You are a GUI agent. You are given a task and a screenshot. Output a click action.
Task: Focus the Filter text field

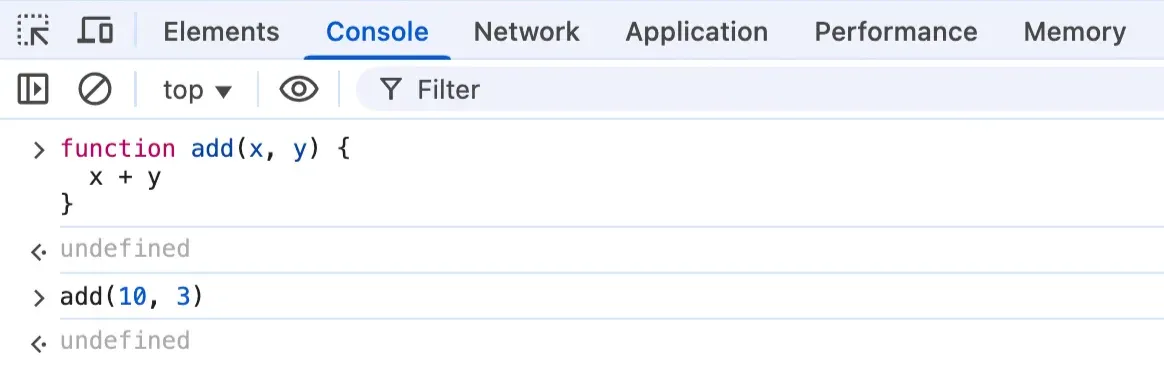pyautogui.click(x=760, y=90)
